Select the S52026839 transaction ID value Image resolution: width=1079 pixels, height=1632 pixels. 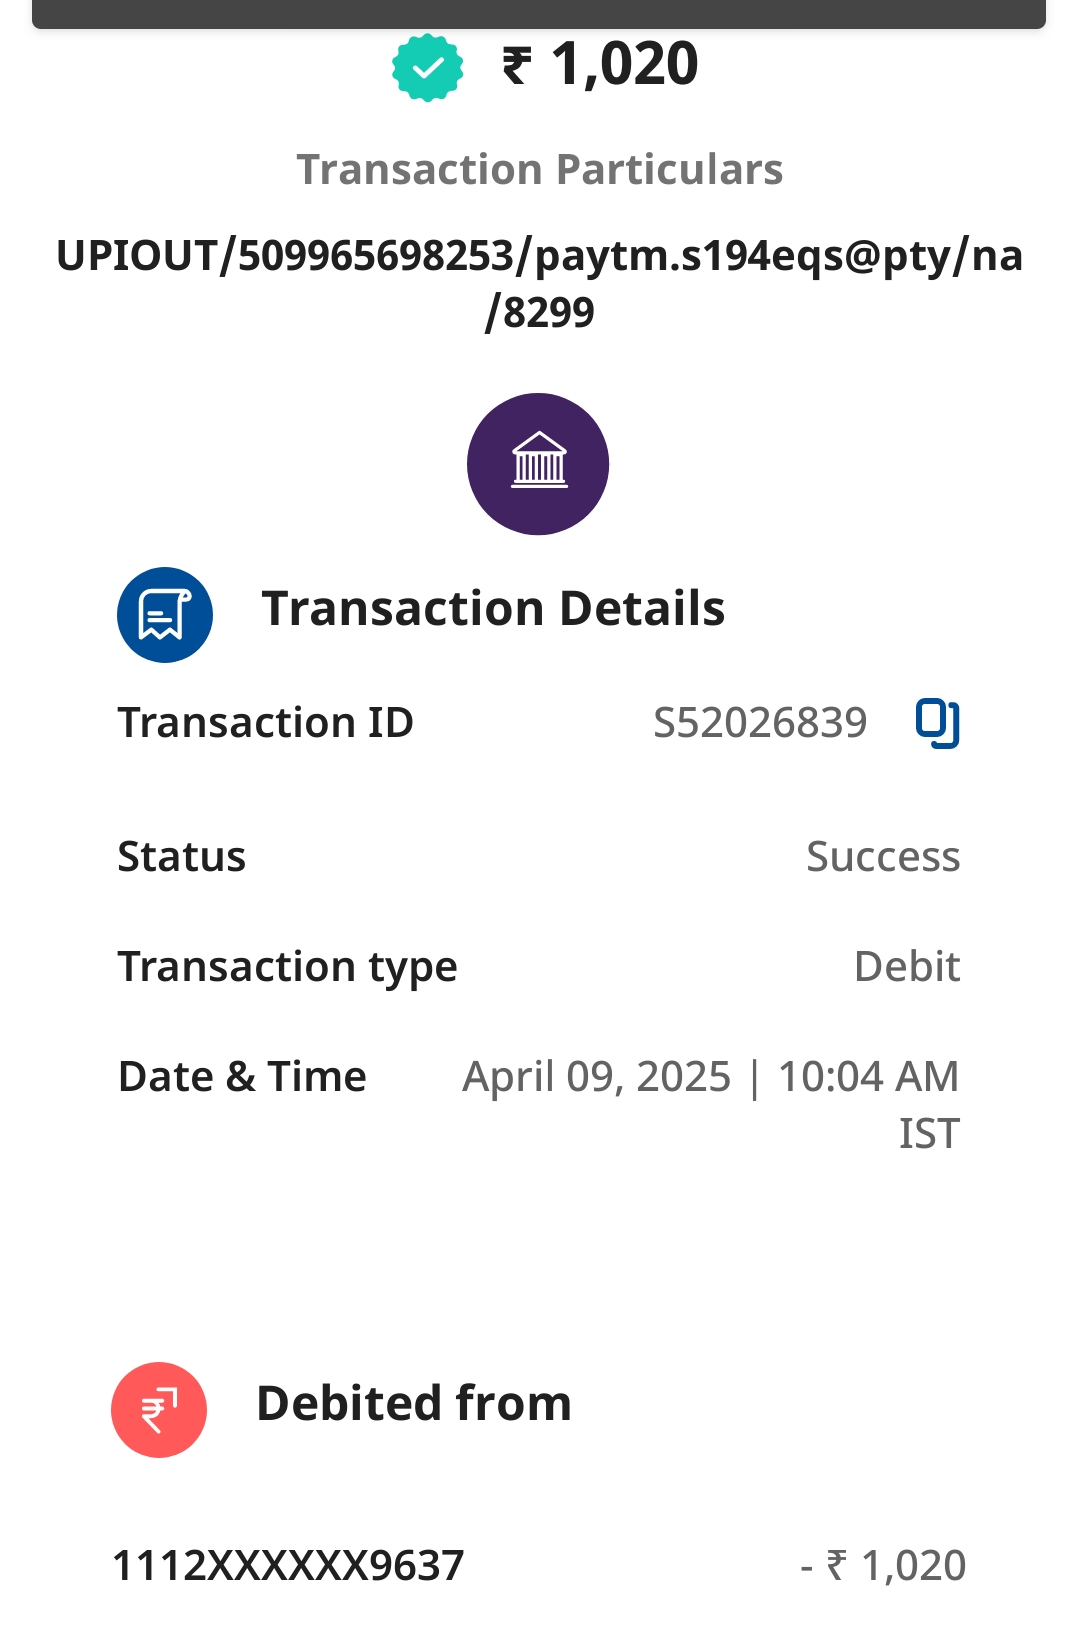pos(760,723)
